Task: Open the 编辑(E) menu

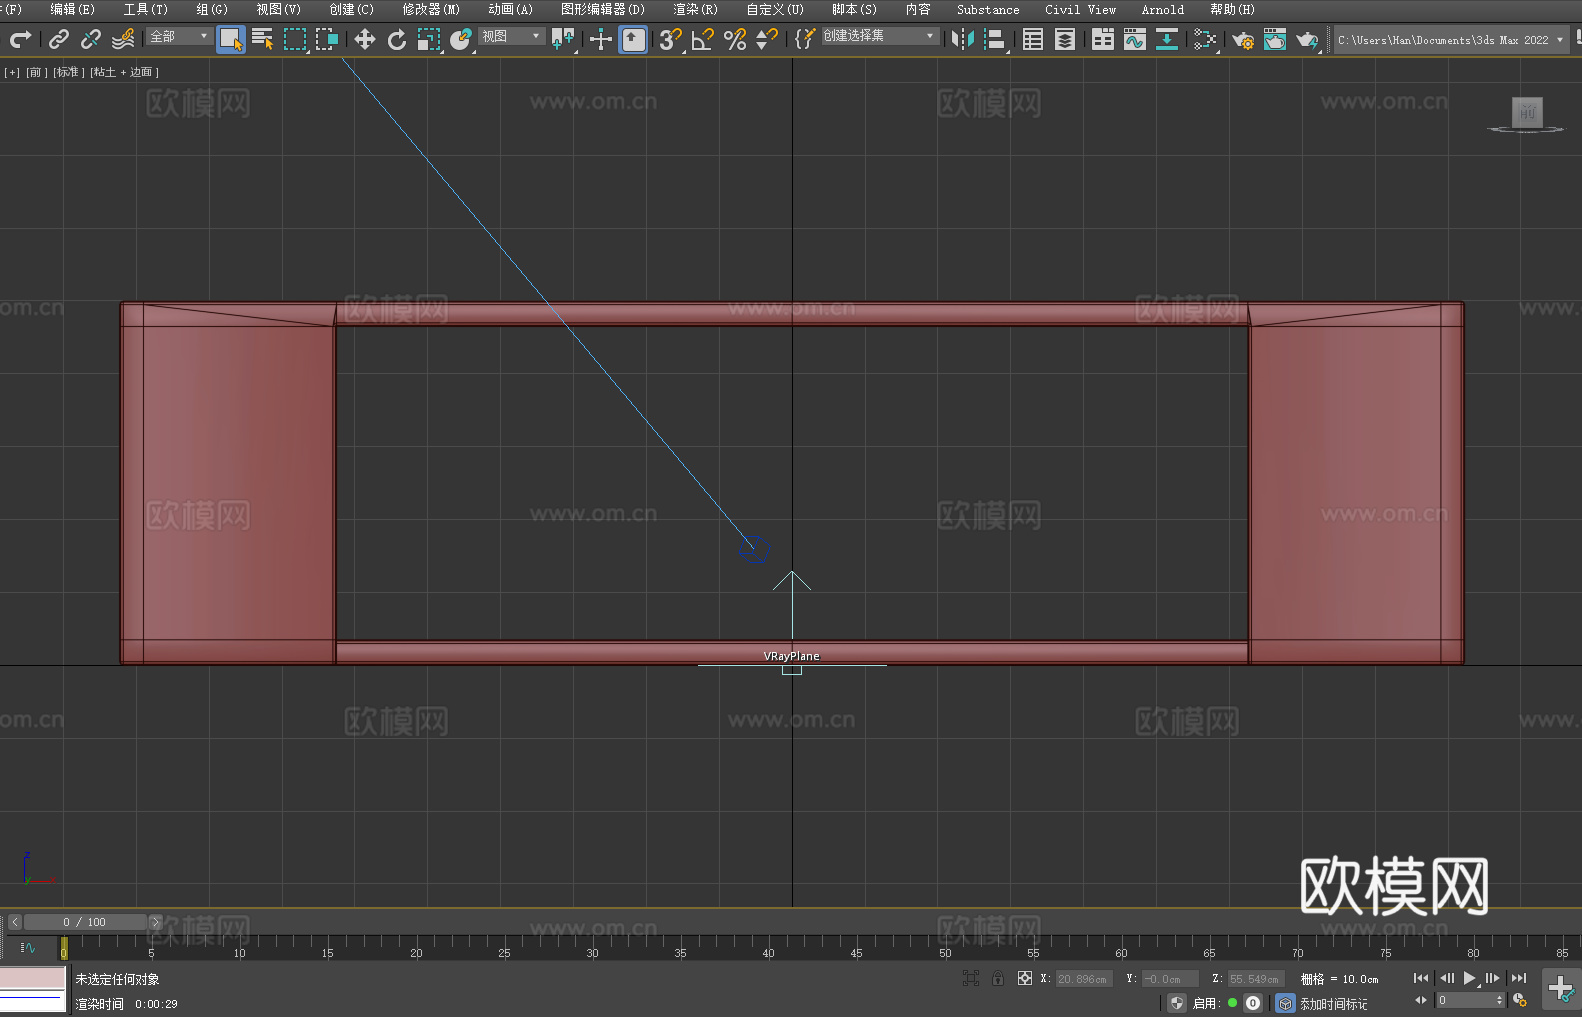Action: [72, 9]
